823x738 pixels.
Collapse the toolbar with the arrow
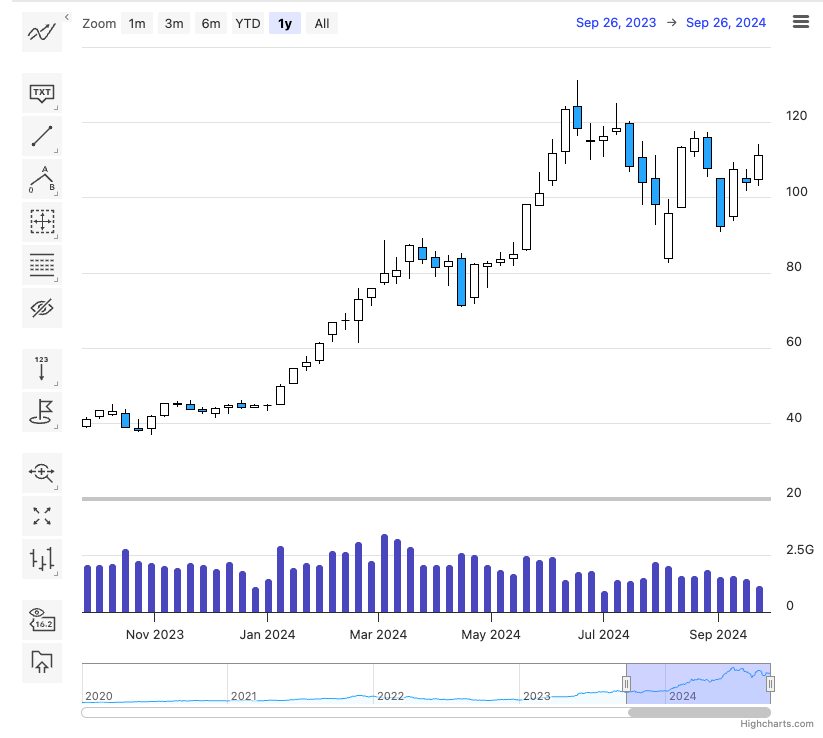67,17
